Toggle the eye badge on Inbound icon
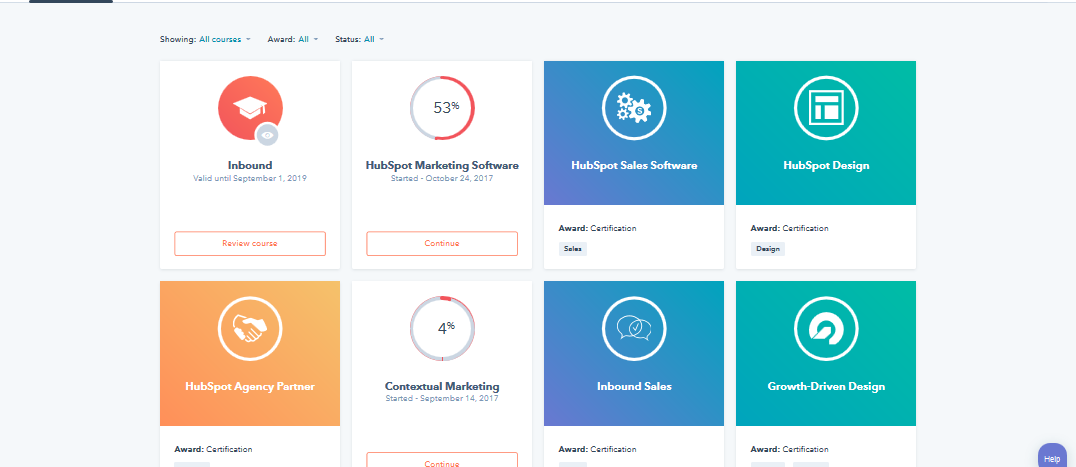The width and height of the screenshot is (1076, 467). (268, 135)
